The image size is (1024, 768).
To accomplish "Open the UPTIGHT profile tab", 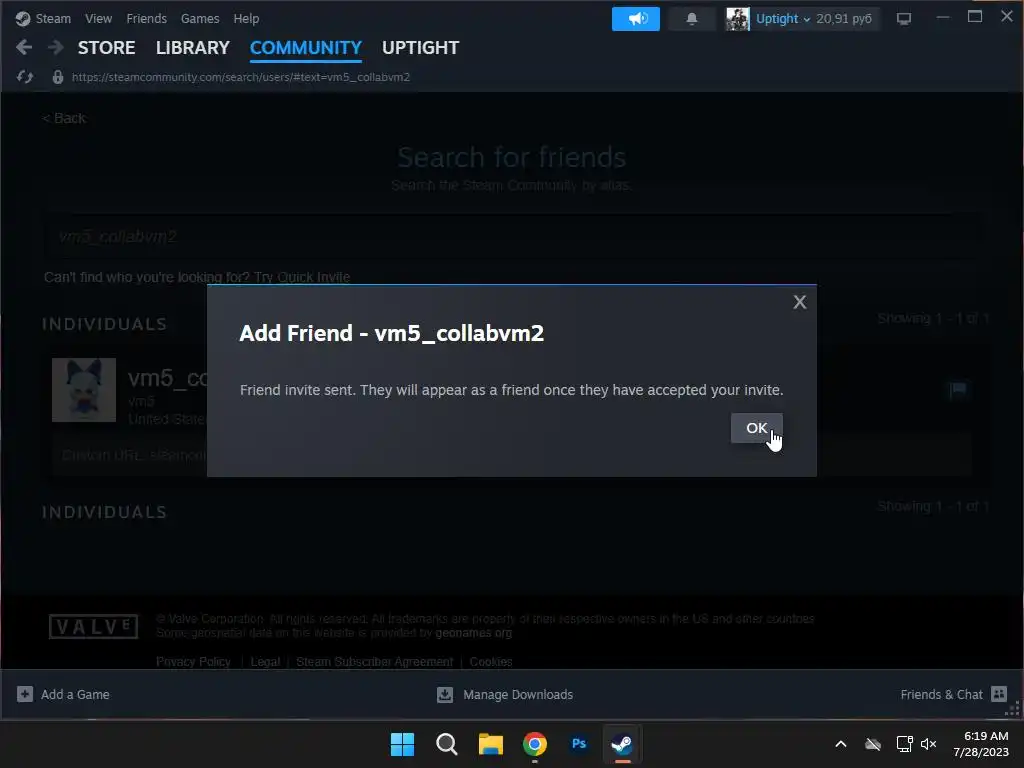I will click(x=421, y=48).
